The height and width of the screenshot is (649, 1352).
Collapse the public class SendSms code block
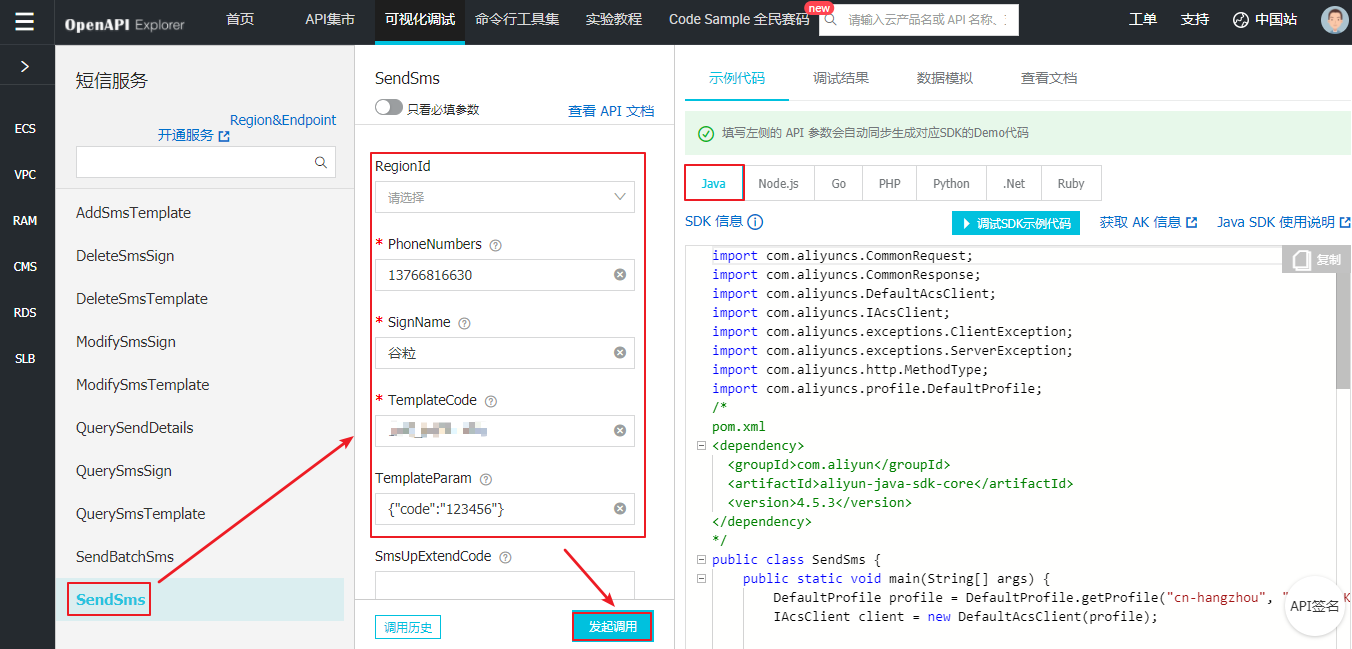[x=701, y=560]
